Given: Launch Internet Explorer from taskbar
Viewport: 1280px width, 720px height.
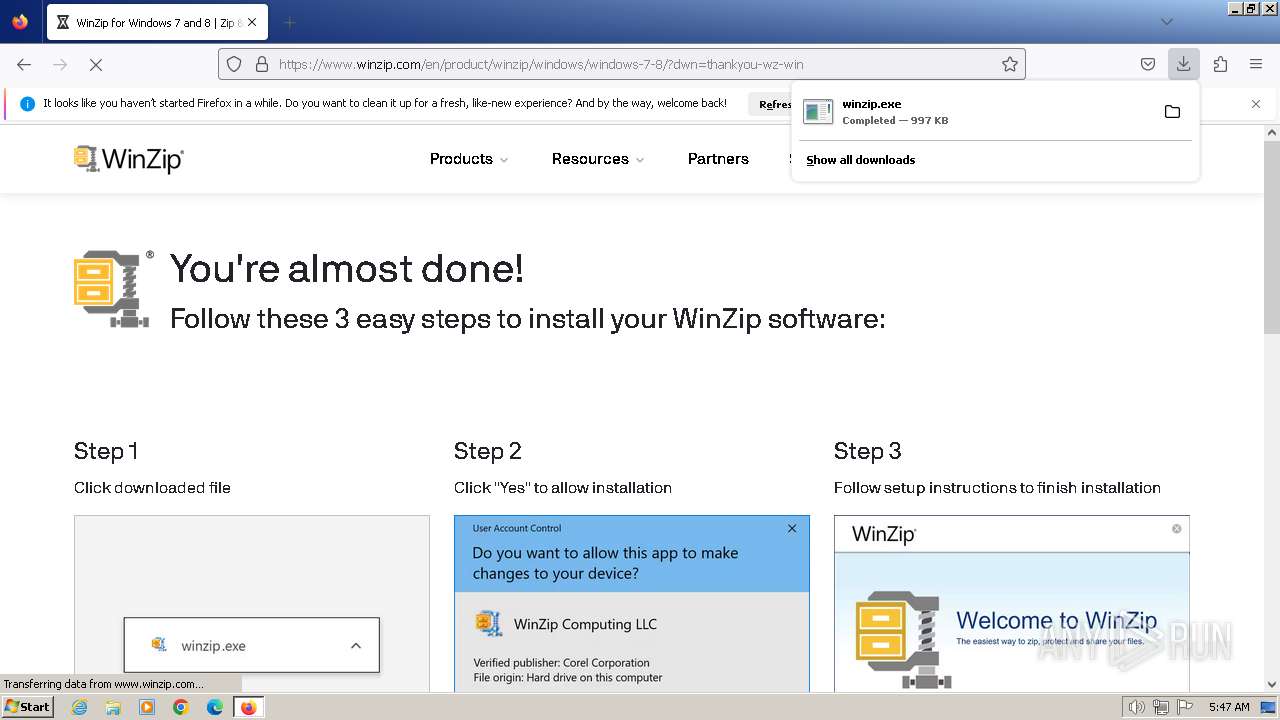Looking at the screenshot, I should [x=80, y=707].
